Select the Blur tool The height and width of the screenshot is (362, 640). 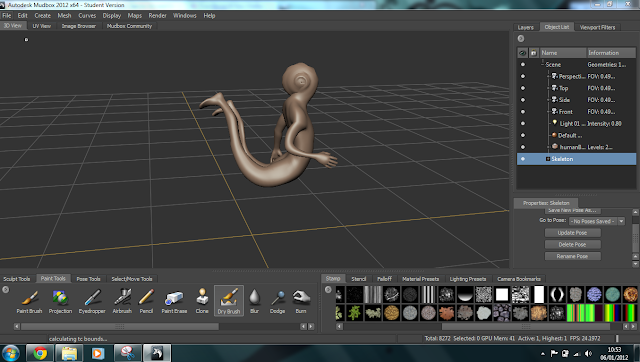254,301
